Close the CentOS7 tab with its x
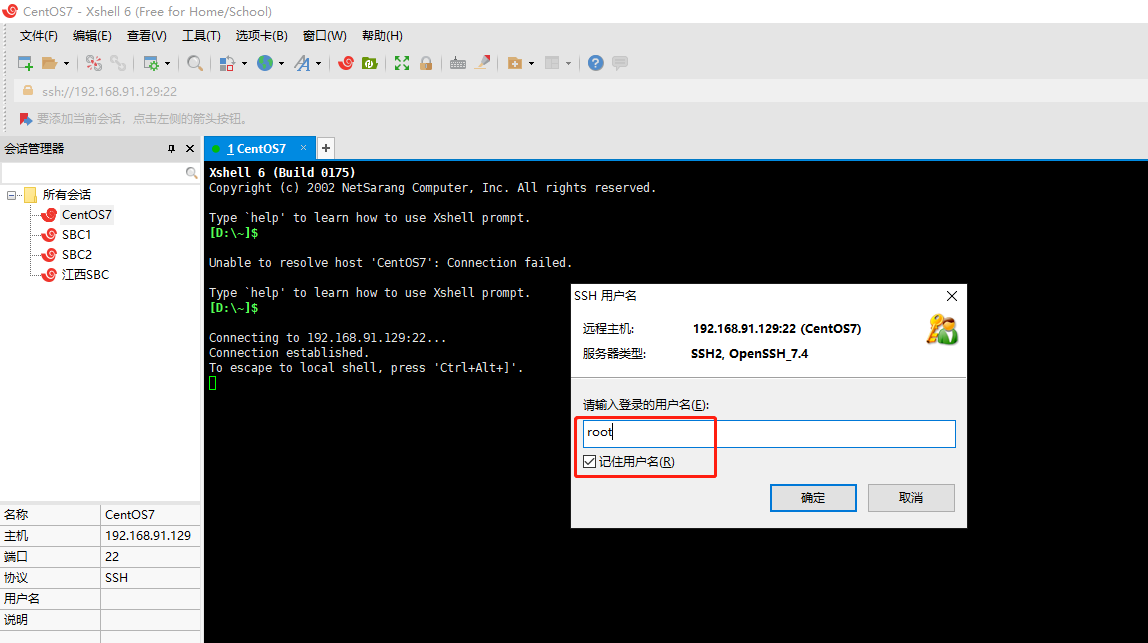This screenshot has height=643, width=1148. (303, 148)
